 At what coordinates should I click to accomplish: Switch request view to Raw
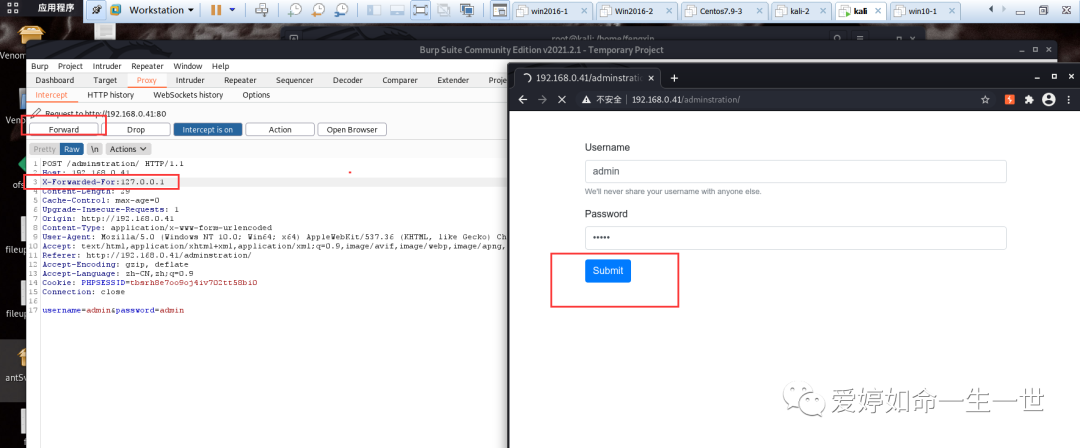72,149
